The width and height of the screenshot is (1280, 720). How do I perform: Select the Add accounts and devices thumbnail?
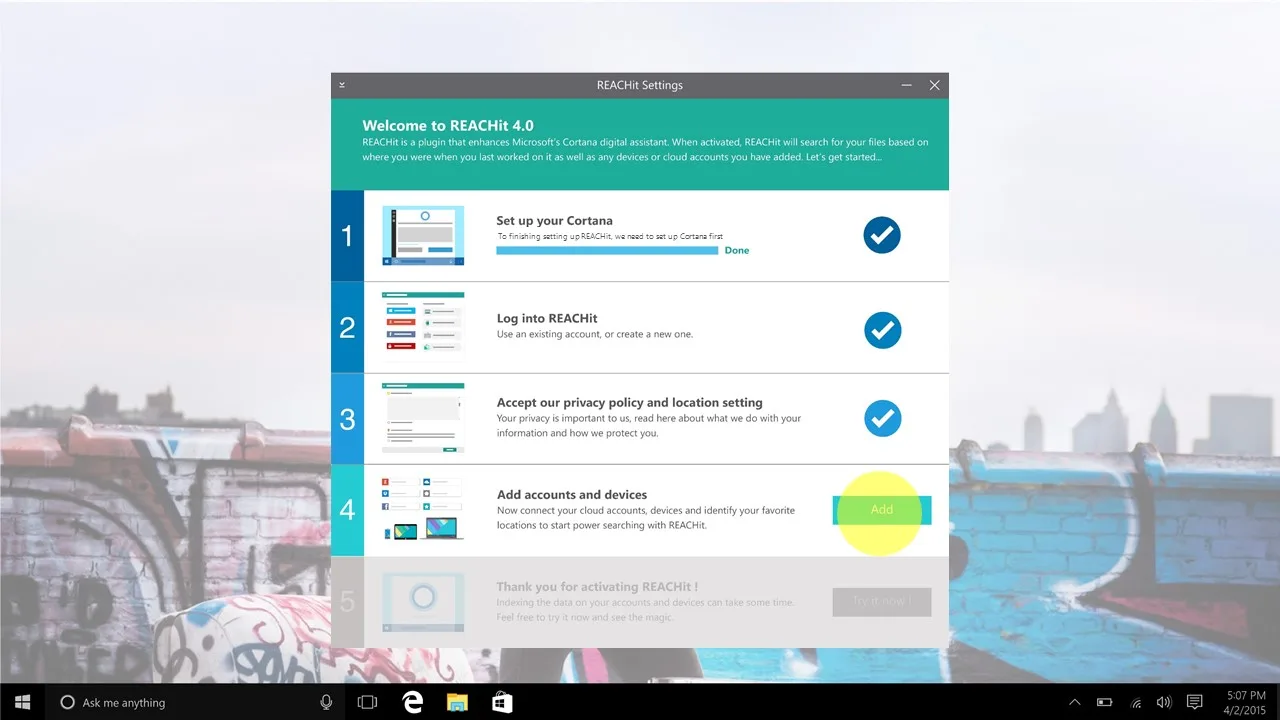coord(423,509)
